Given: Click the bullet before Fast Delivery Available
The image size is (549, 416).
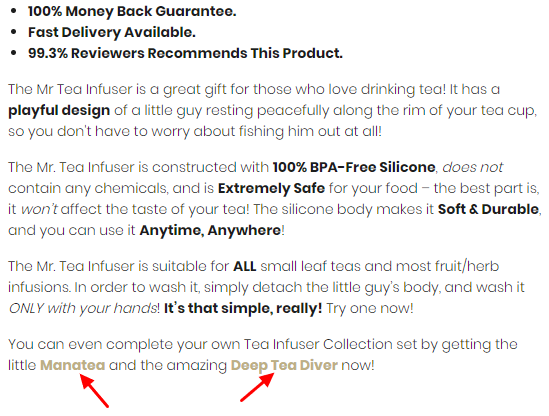Looking at the screenshot, I should 14,32.
